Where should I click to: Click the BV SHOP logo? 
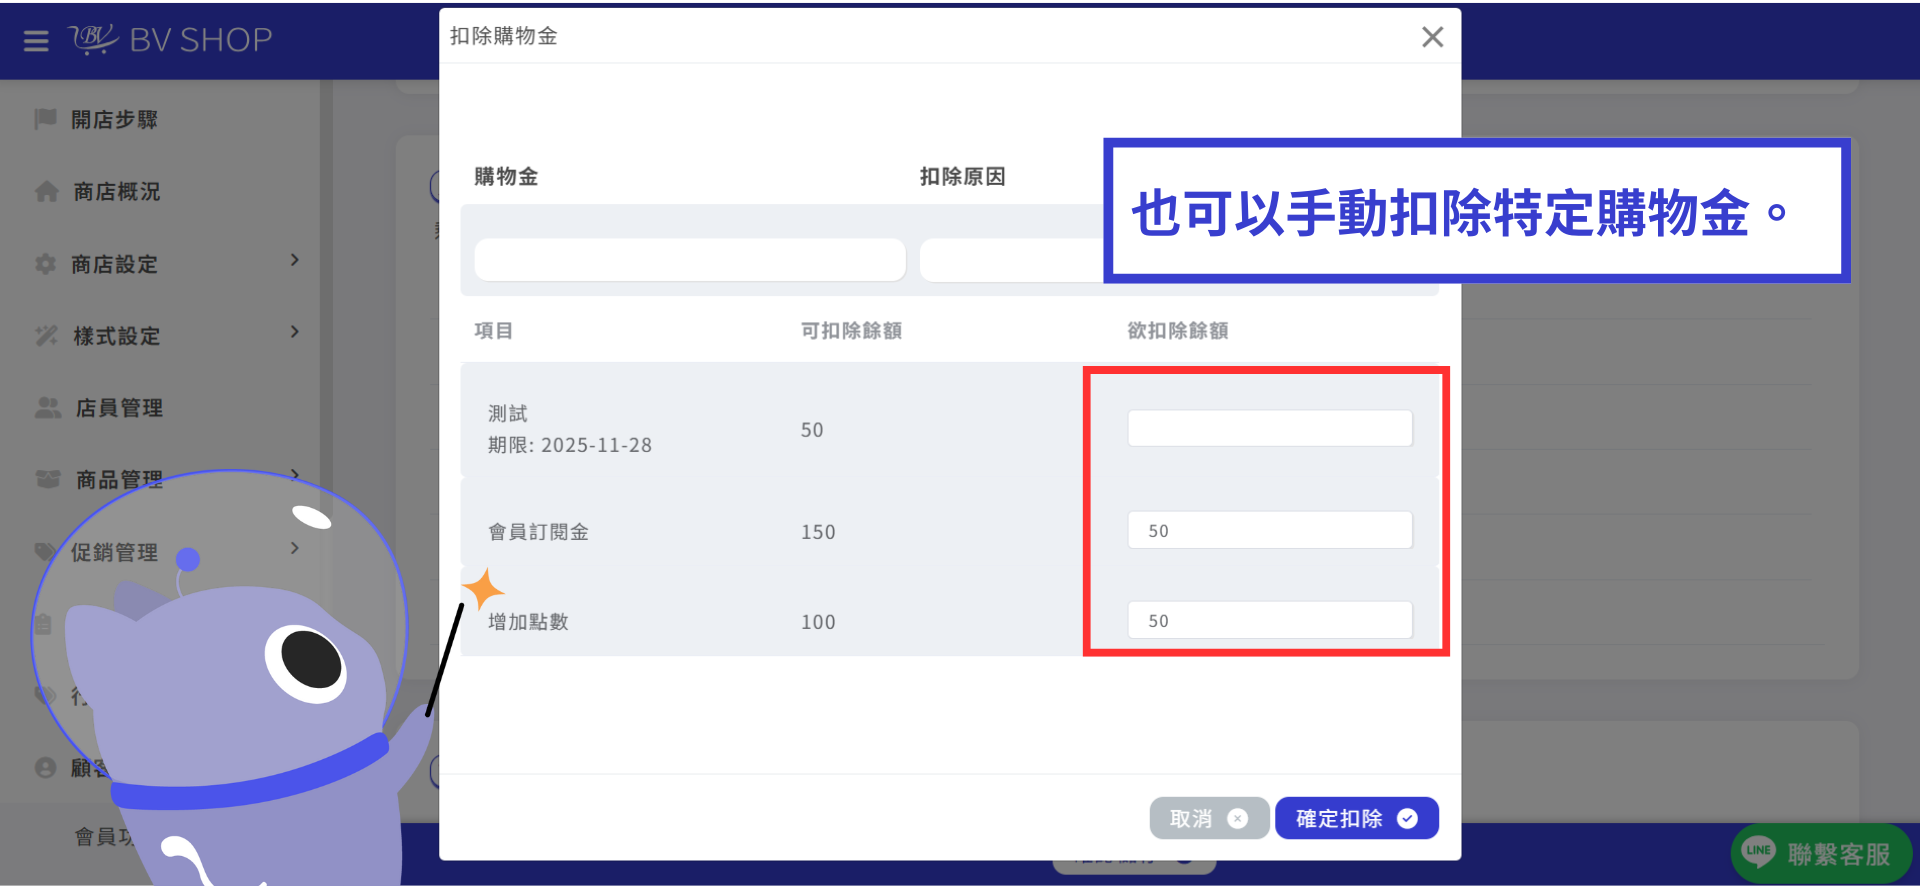click(x=170, y=40)
